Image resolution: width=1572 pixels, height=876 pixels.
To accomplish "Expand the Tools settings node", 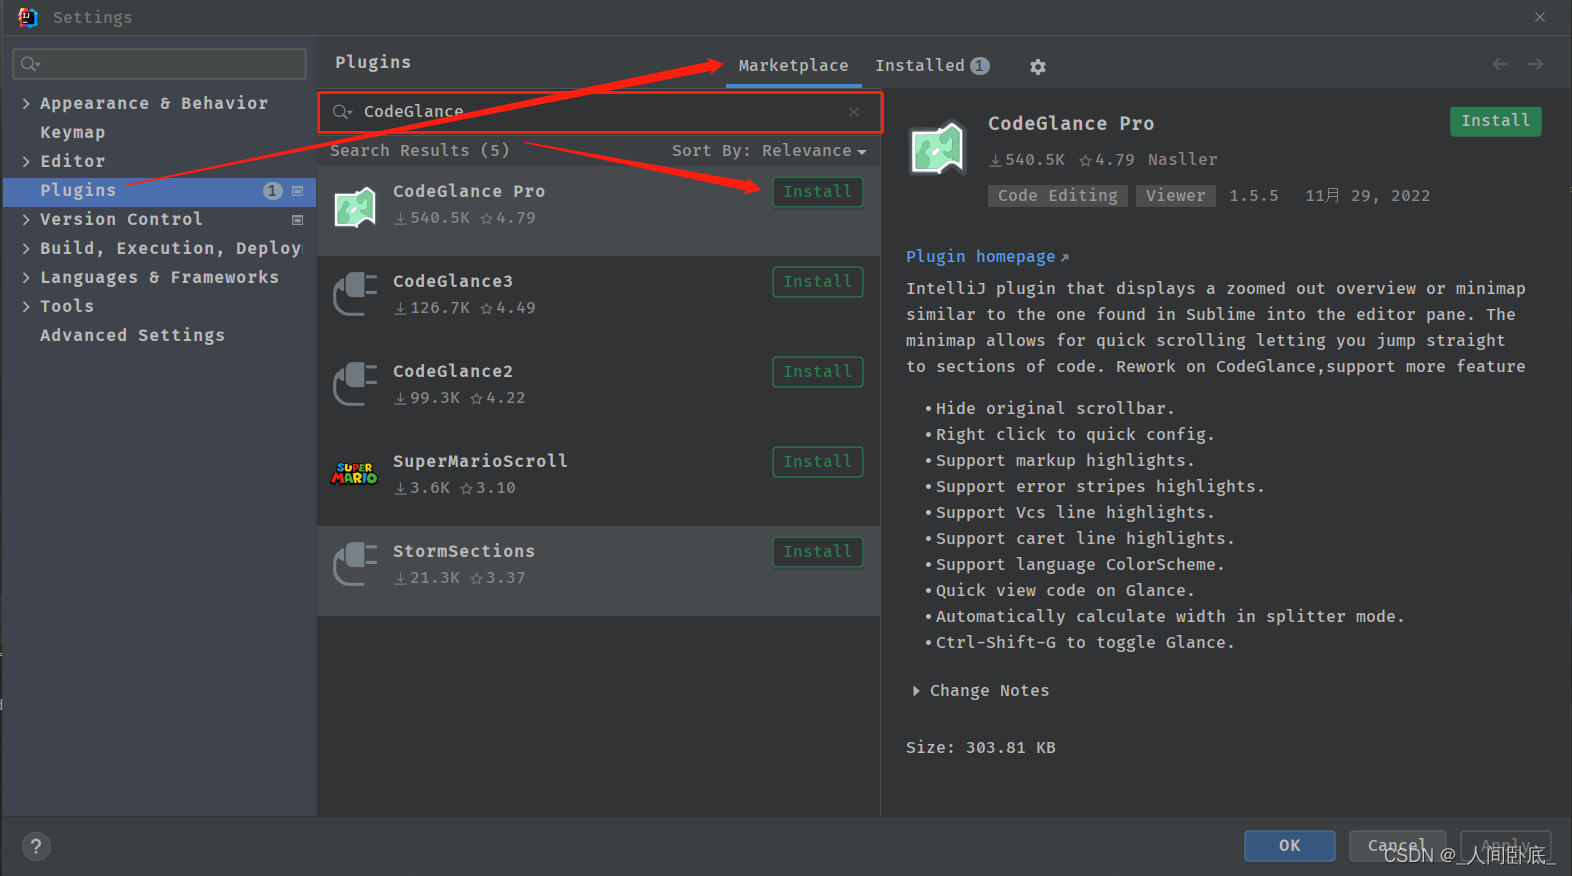I will pyautogui.click(x=26, y=306).
